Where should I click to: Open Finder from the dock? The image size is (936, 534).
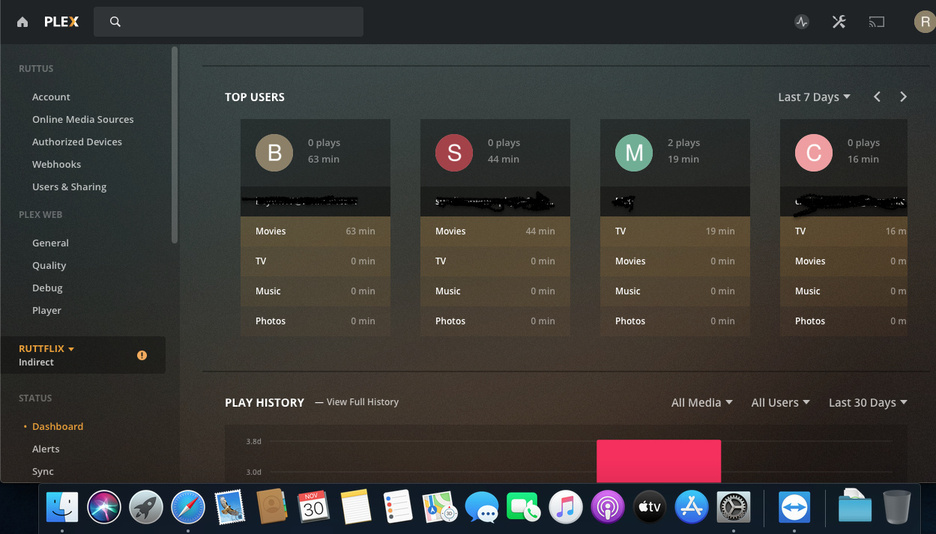click(x=62, y=507)
